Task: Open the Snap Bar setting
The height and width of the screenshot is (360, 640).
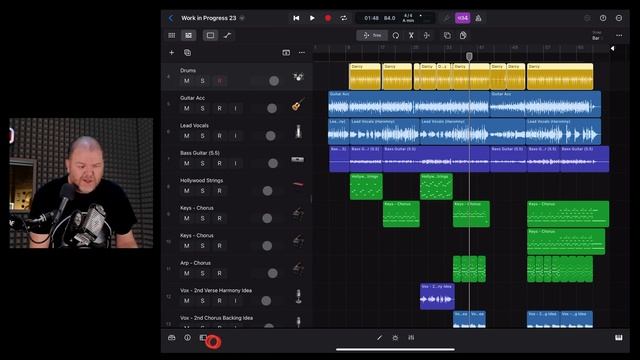Action: click(x=596, y=36)
